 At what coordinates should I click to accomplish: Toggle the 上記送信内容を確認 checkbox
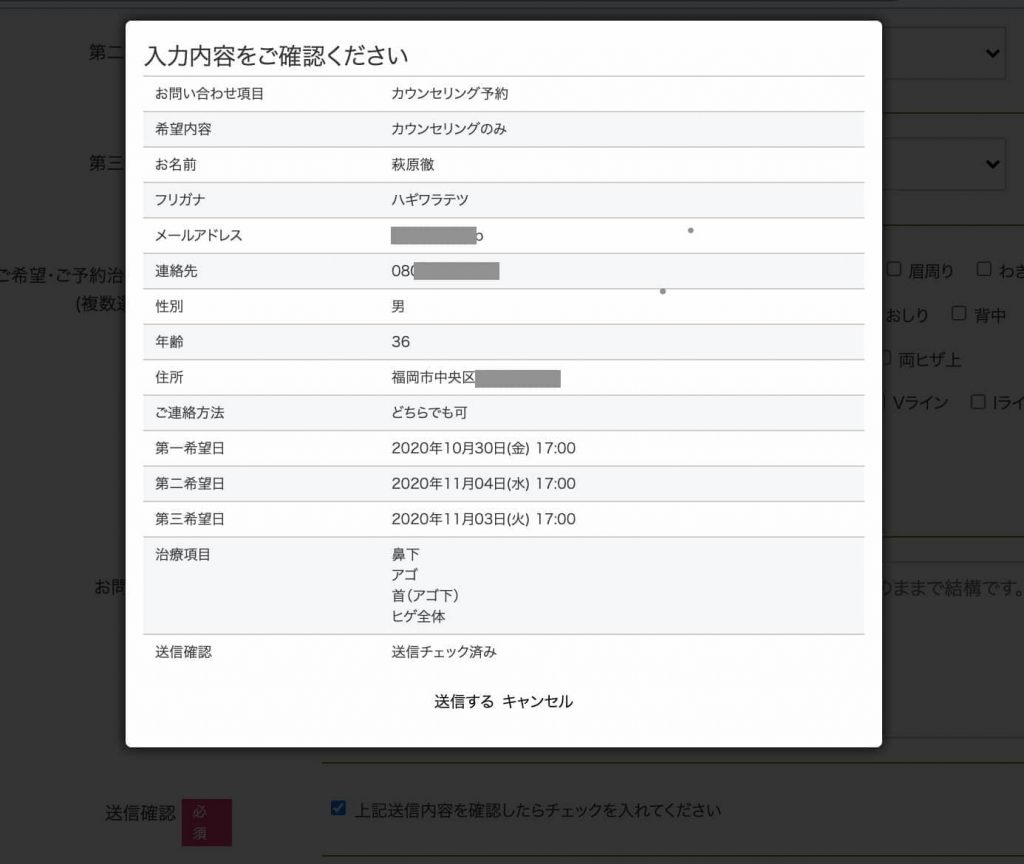coord(338,808)
